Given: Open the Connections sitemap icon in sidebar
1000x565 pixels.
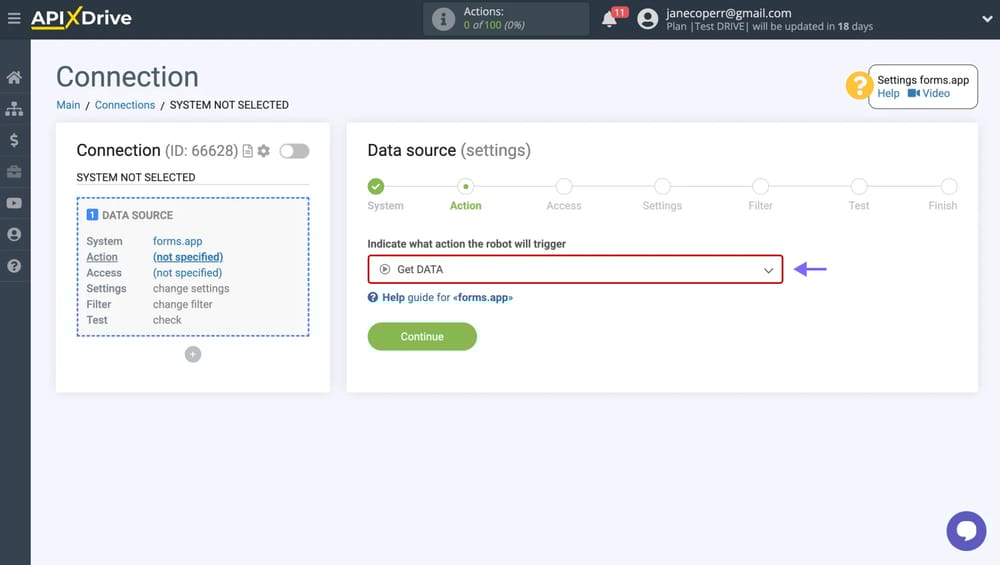Looking at the screenshot, I should tap(14, 109).
